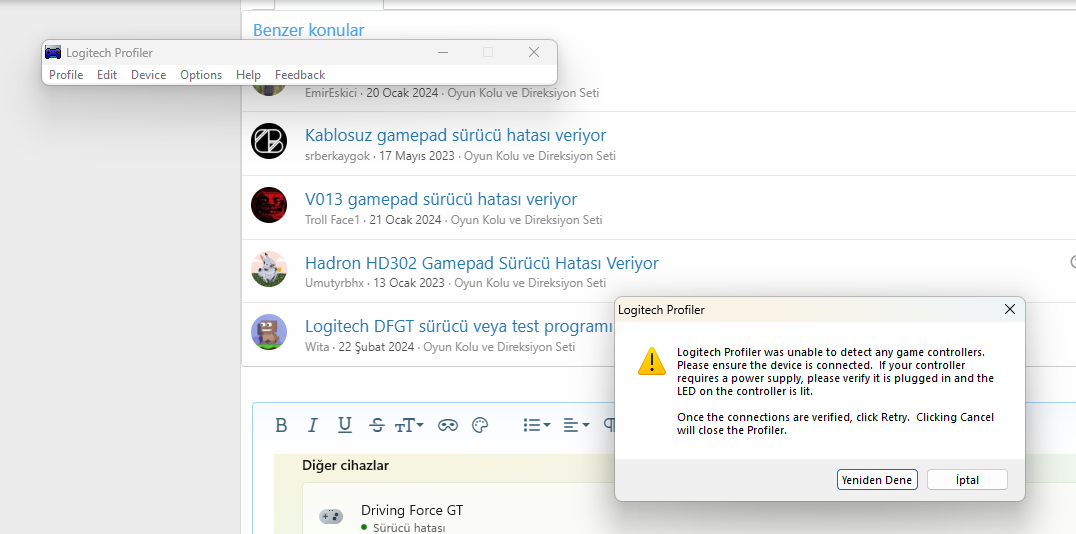This screenshot has height=534, width=1076.
Task: Minimize the Logitech Profiler window
Action: pos(443,52)
